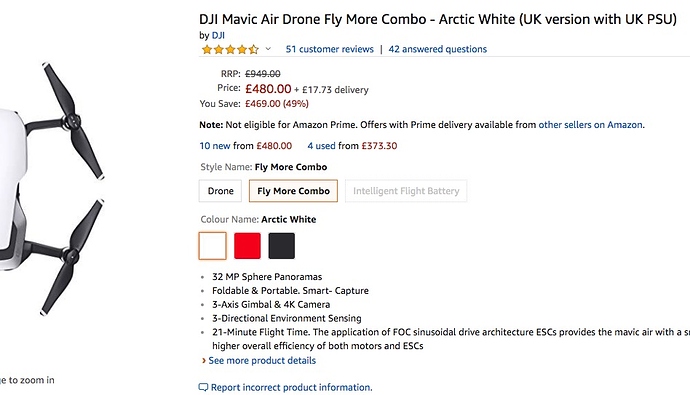View the 10 new offers link

tap(215, 146)
